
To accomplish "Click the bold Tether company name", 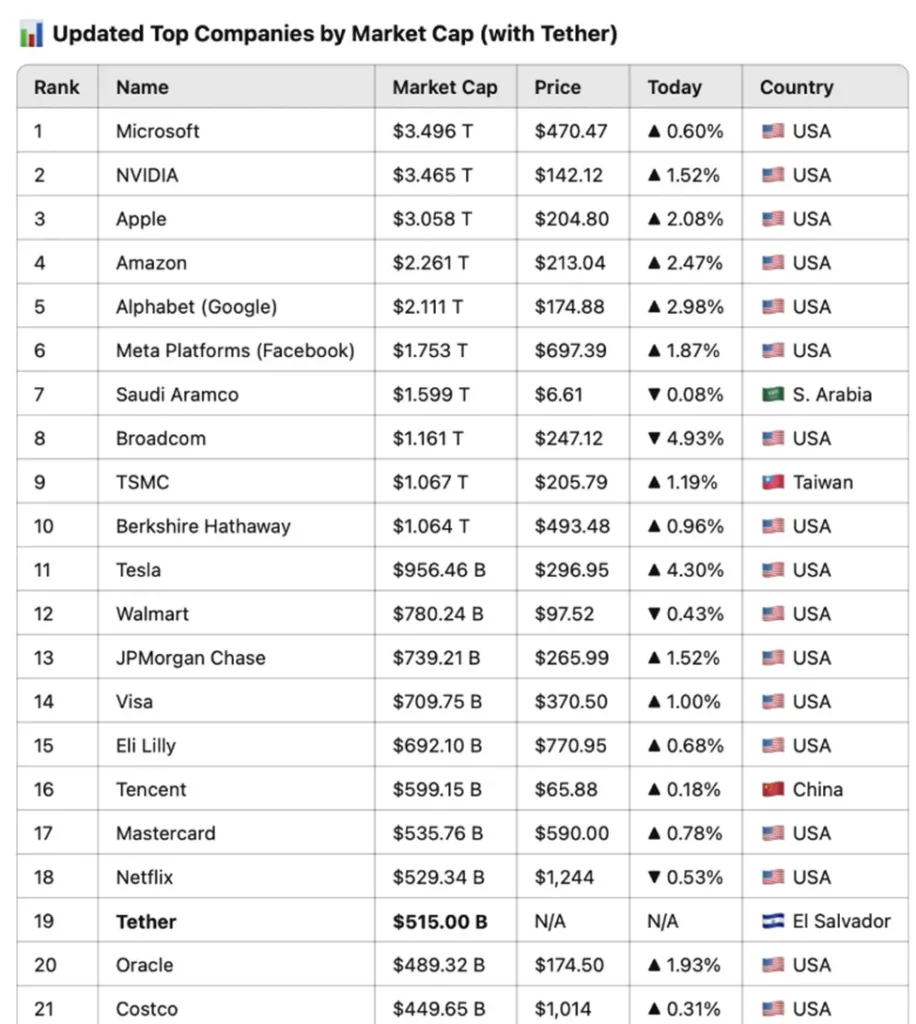I will click(x=146, y=921).
